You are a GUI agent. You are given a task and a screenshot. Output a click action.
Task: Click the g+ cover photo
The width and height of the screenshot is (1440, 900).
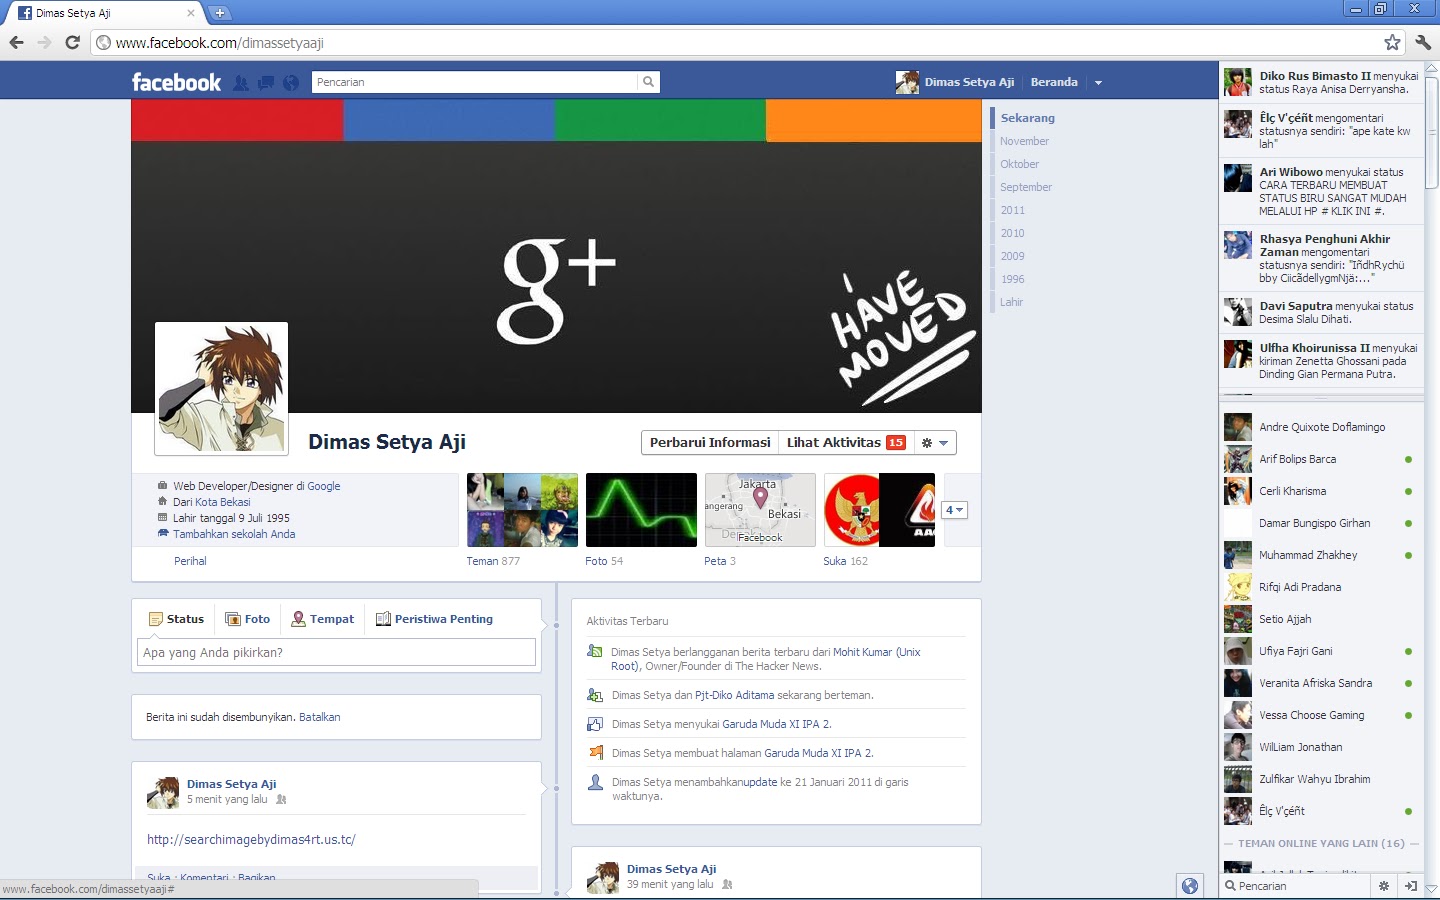point(556,256)
